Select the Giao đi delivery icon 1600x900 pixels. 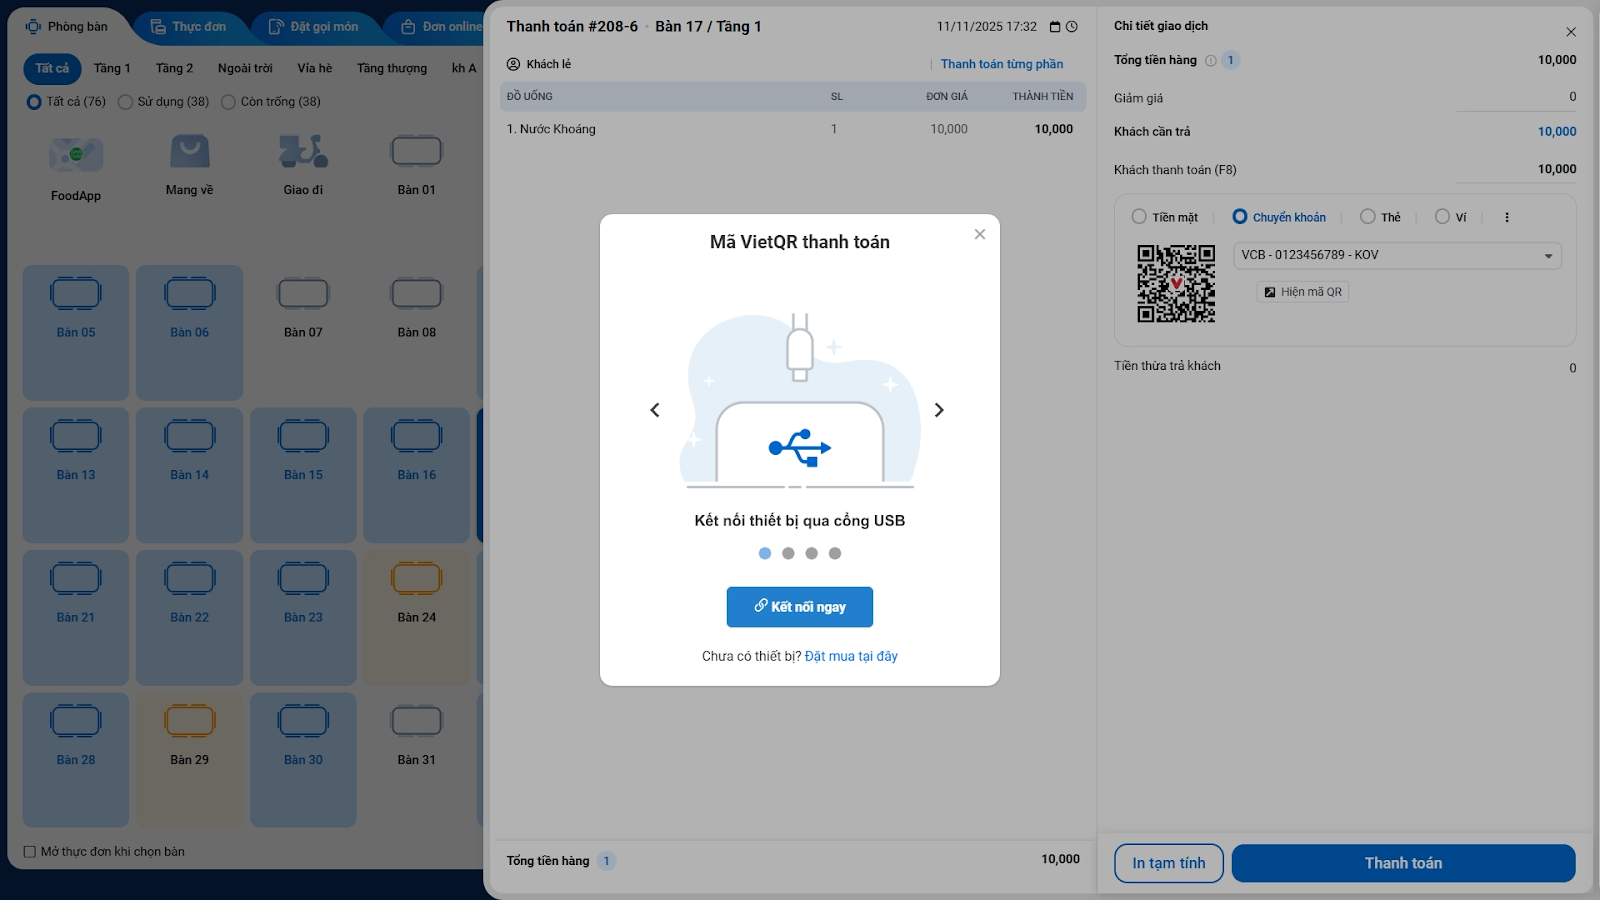(303, 151)
